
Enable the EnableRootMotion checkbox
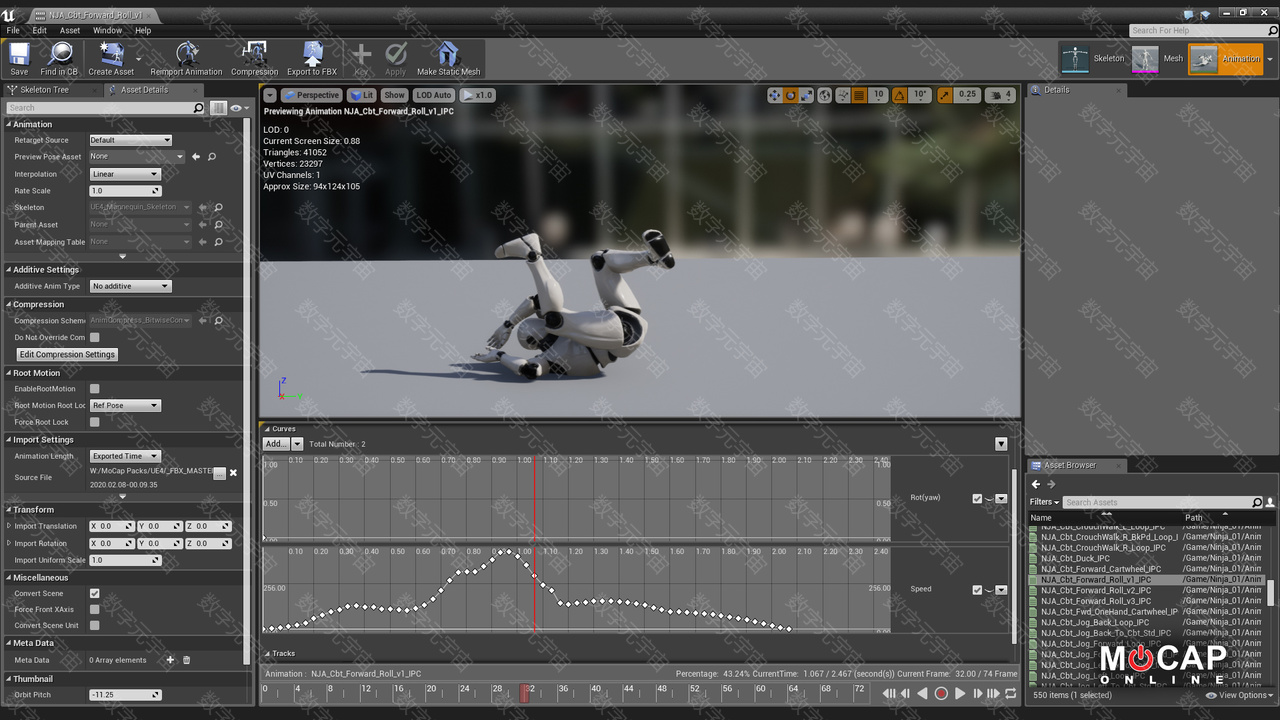click(95, 389)
